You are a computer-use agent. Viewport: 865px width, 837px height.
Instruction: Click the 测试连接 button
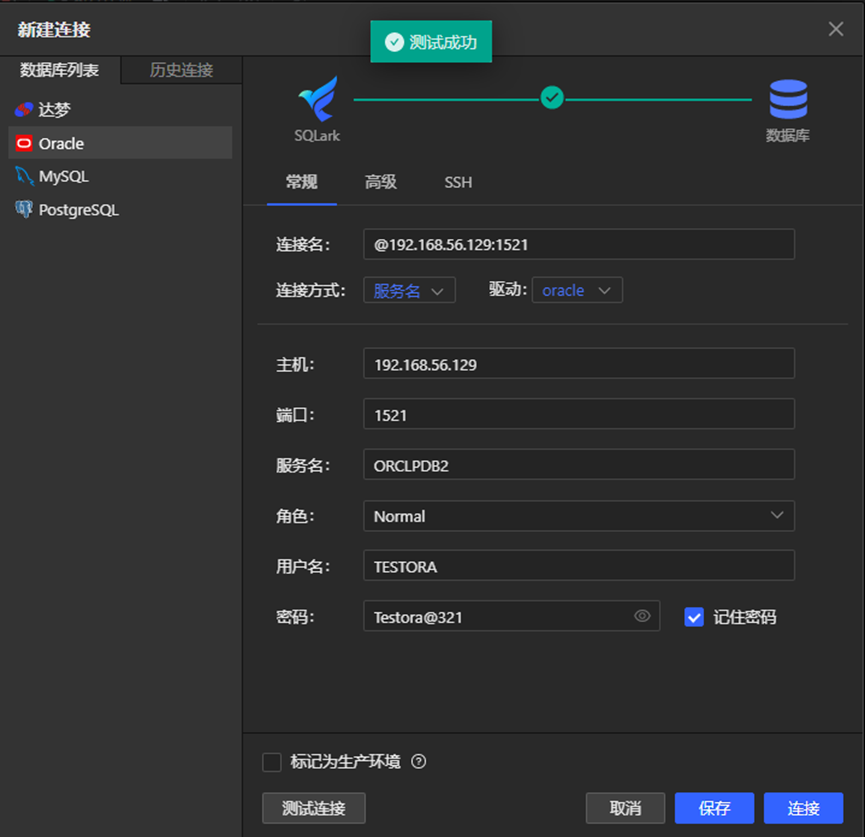pyautogui.click(x=314, y=808)
